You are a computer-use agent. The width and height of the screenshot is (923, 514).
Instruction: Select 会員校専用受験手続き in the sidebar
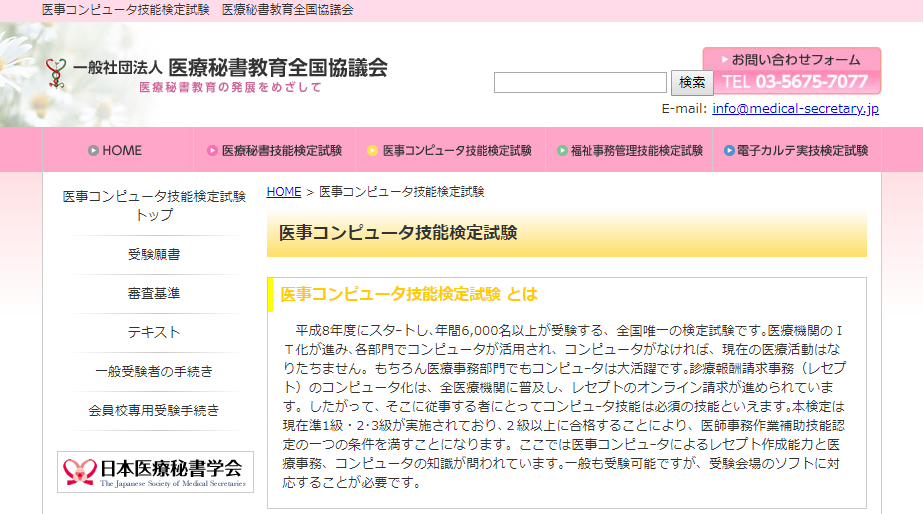pyautogui.click(x=154, y=410)
